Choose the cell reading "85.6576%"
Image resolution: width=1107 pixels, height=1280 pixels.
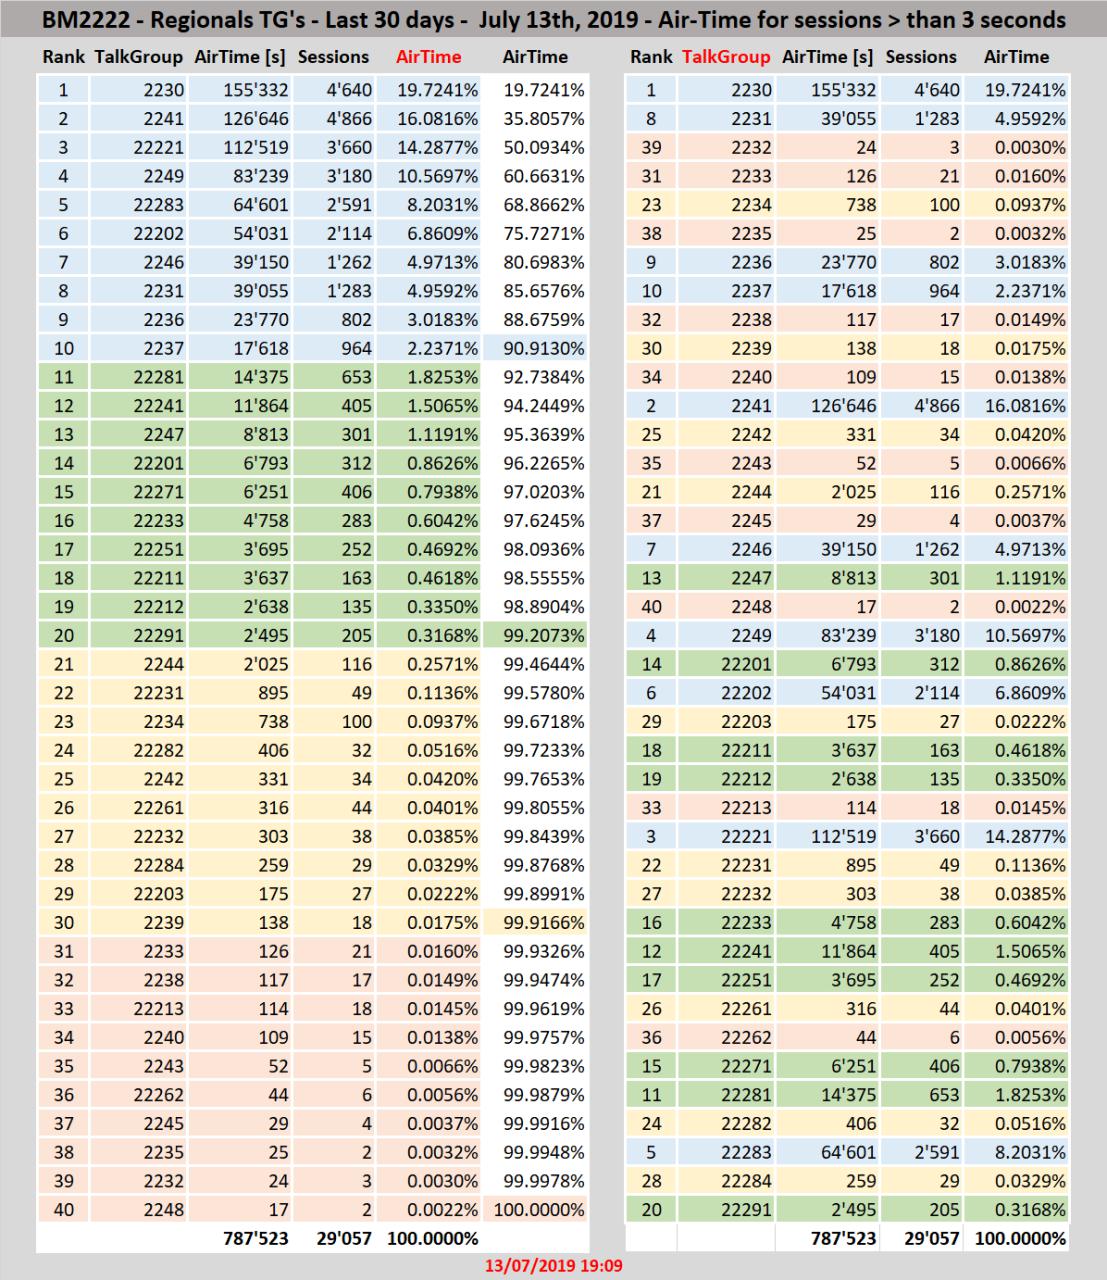point(536,291)
